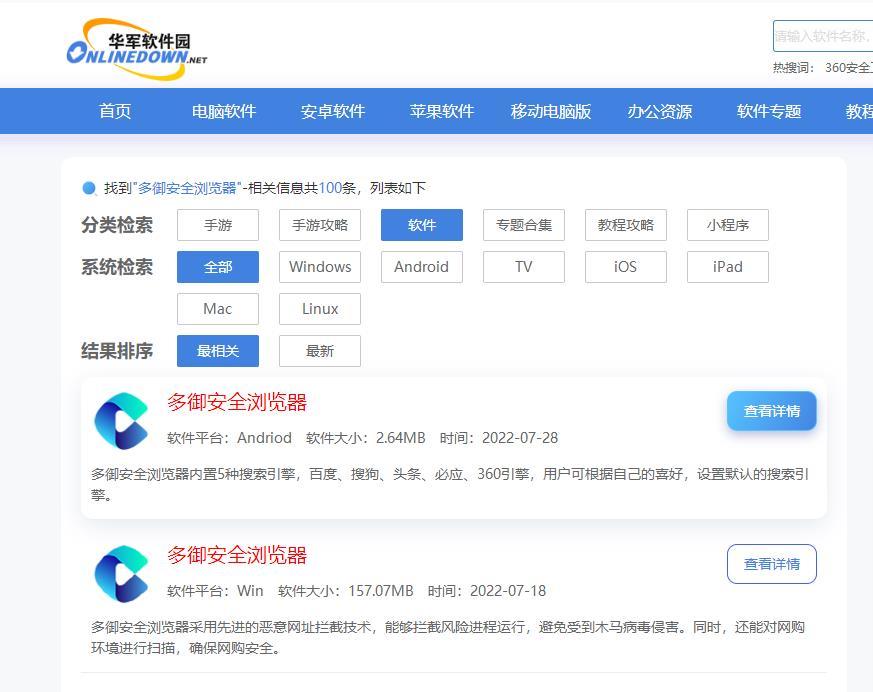The width and height of the screenshot is (873, 692).
Task: Filter results by Mac system
Action: (x=218, y=309)
